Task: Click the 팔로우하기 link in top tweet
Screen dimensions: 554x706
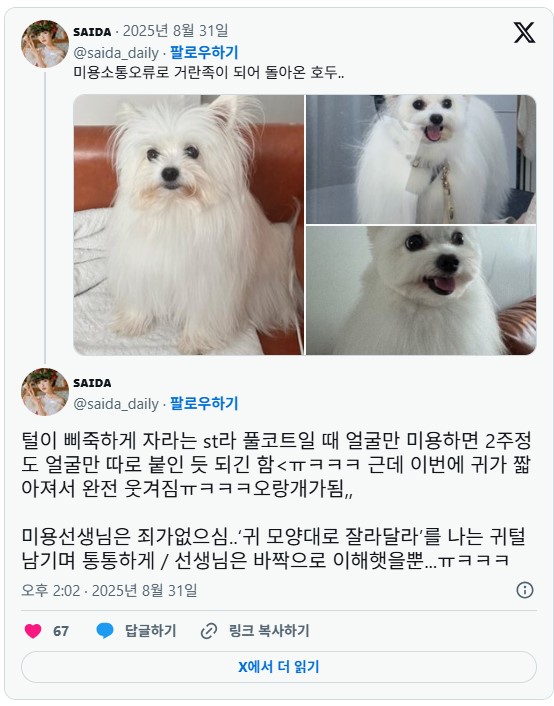Action: [x=204, y=53]
